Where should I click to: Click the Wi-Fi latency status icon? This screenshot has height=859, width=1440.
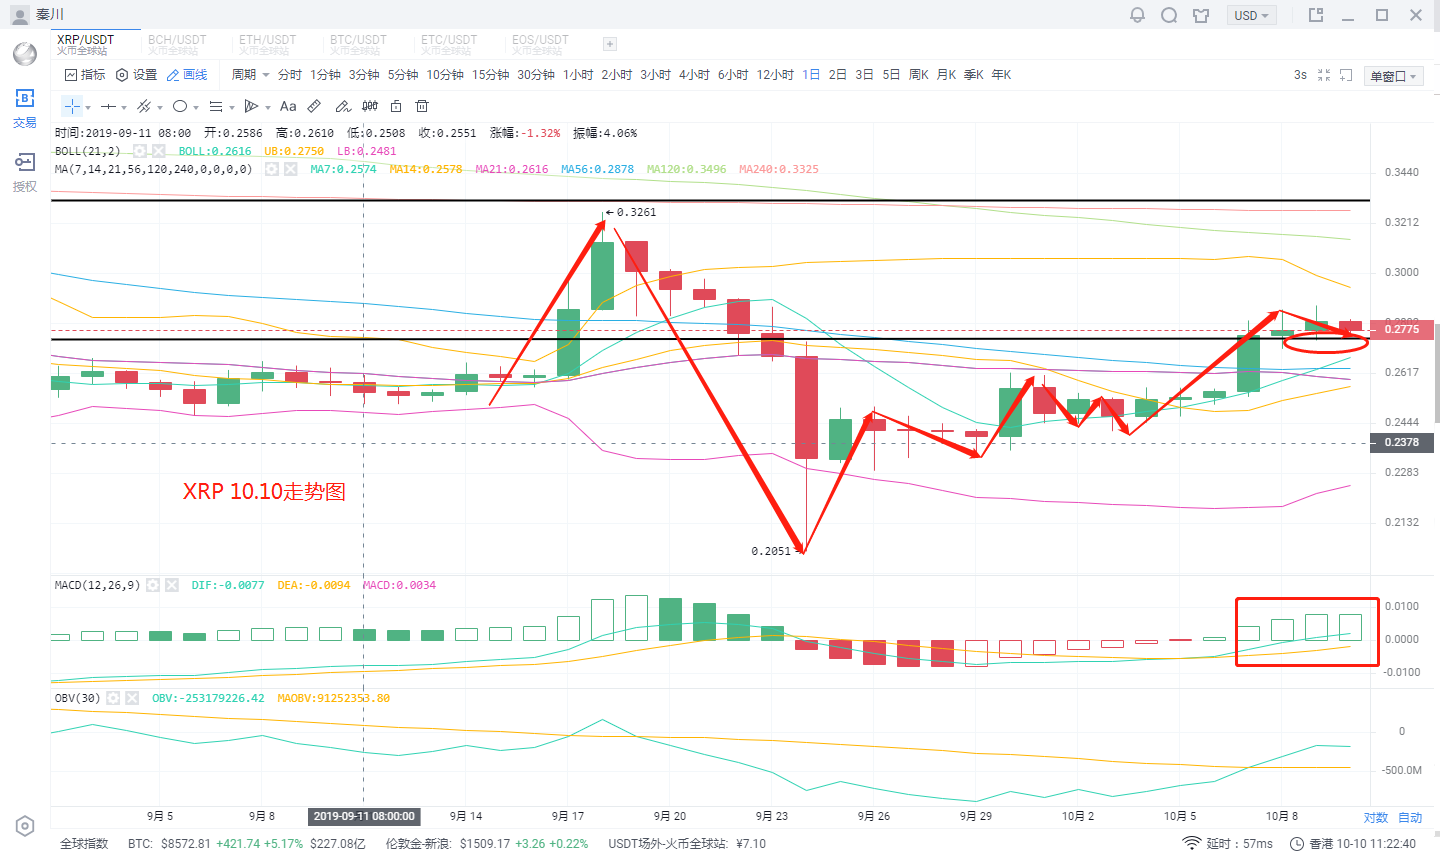pos(1191,843)
